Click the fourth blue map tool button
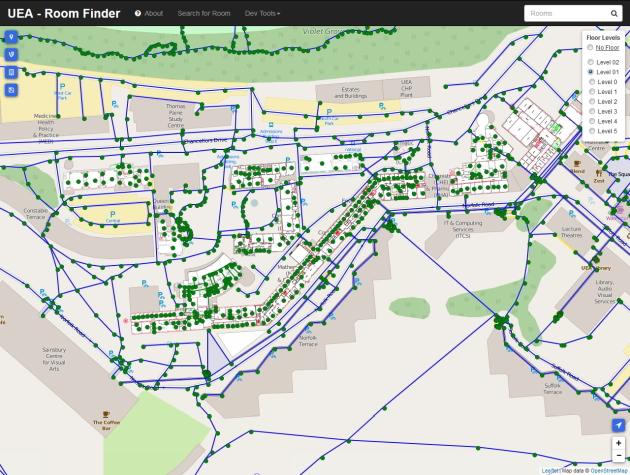Viewport: 630px width, 475px height. coord(11,90)
